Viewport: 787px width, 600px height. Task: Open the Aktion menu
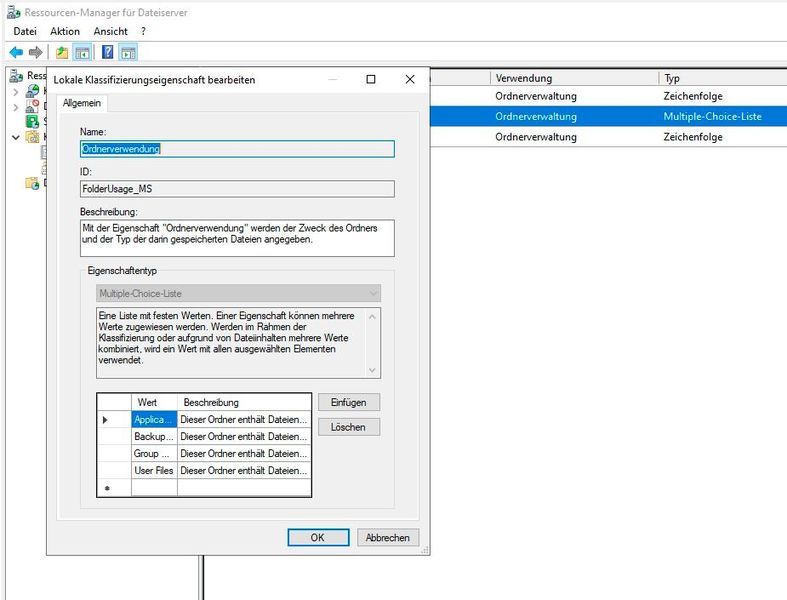65,31
